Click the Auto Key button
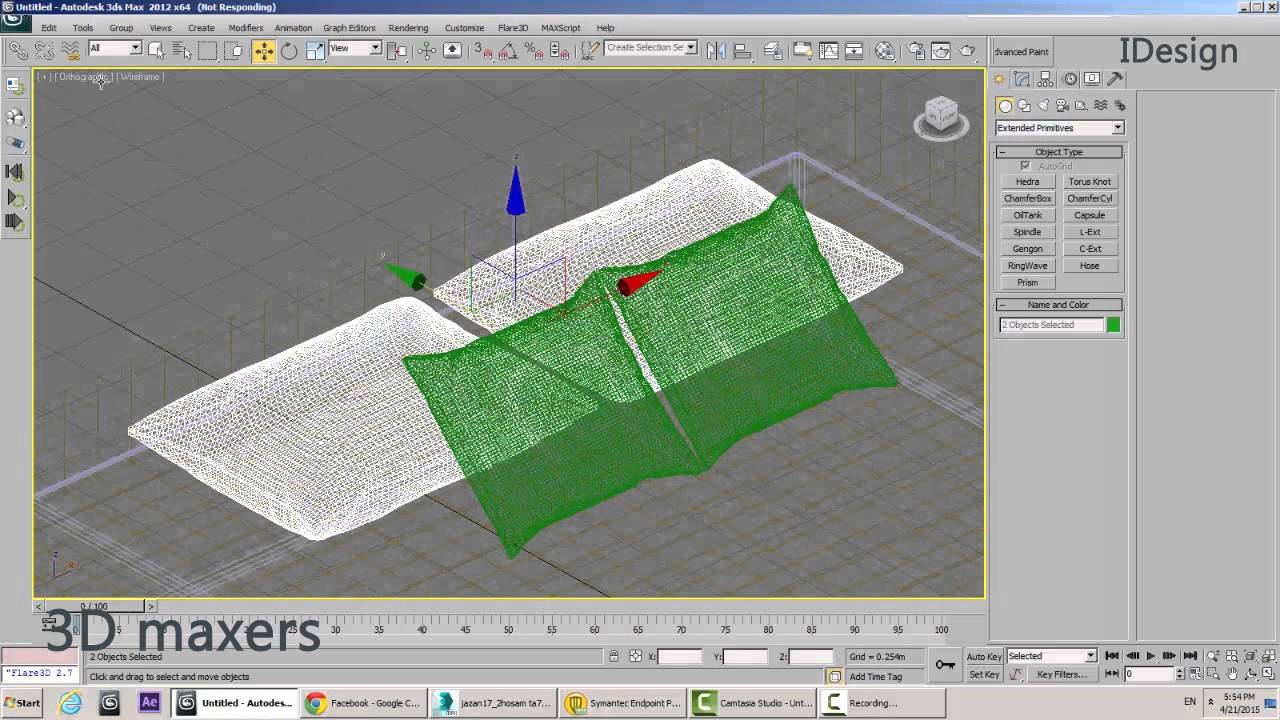This screenshot has width=1280, height=720. click(984, 657)
